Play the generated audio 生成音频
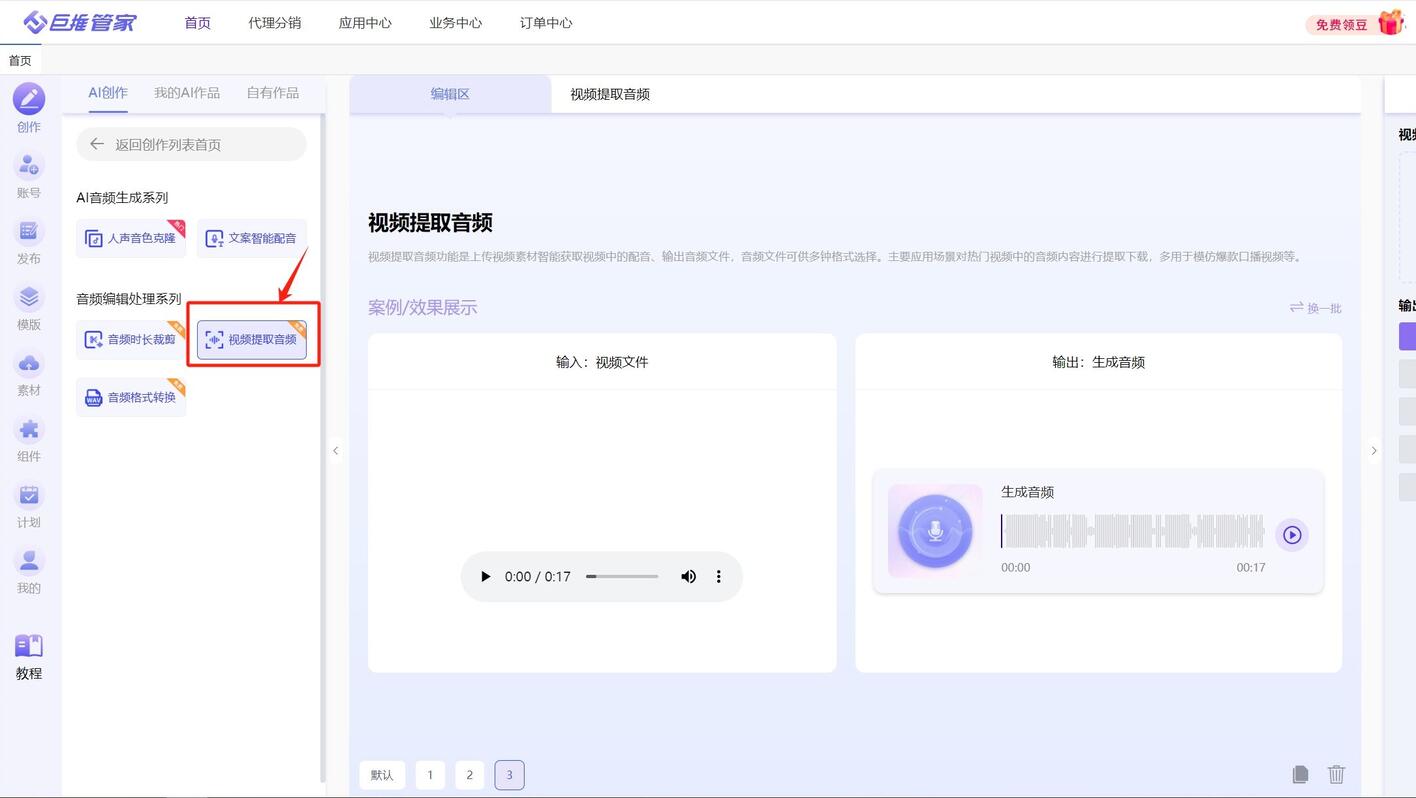 pos(1292,535)
